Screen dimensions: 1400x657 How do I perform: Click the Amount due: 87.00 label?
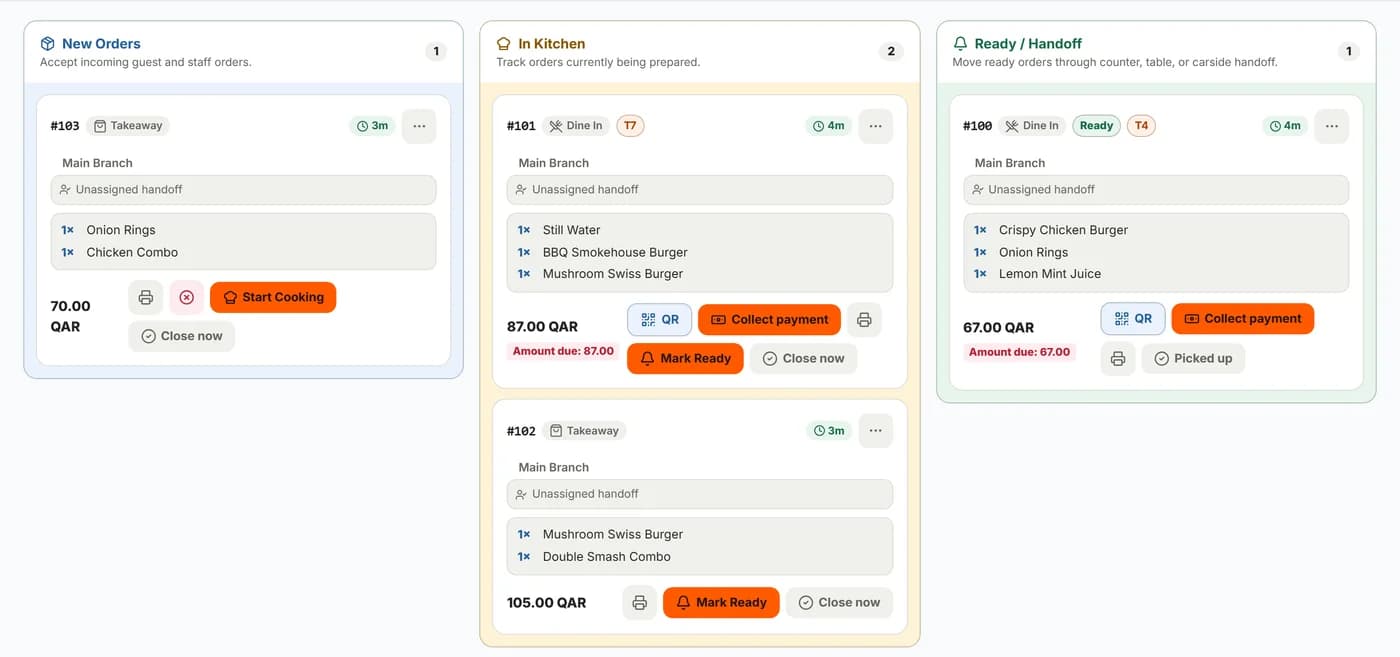pos(563,351)
